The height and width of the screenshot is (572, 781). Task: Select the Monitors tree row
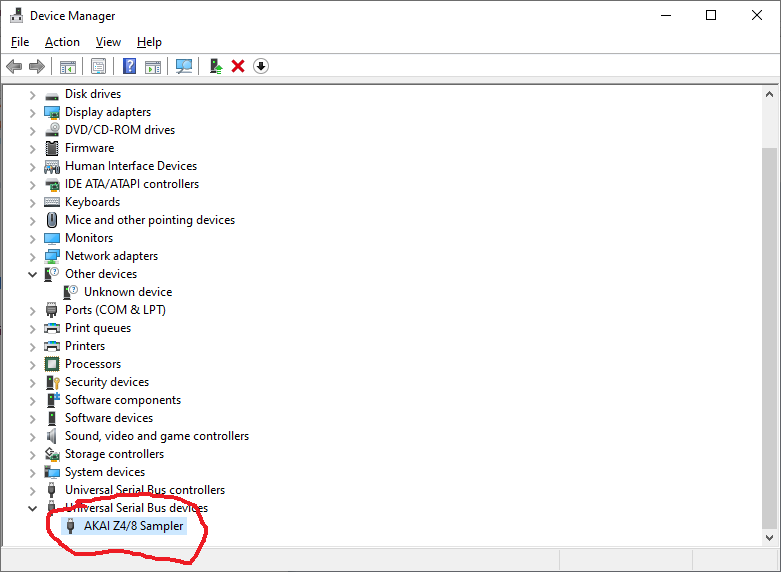89,238
